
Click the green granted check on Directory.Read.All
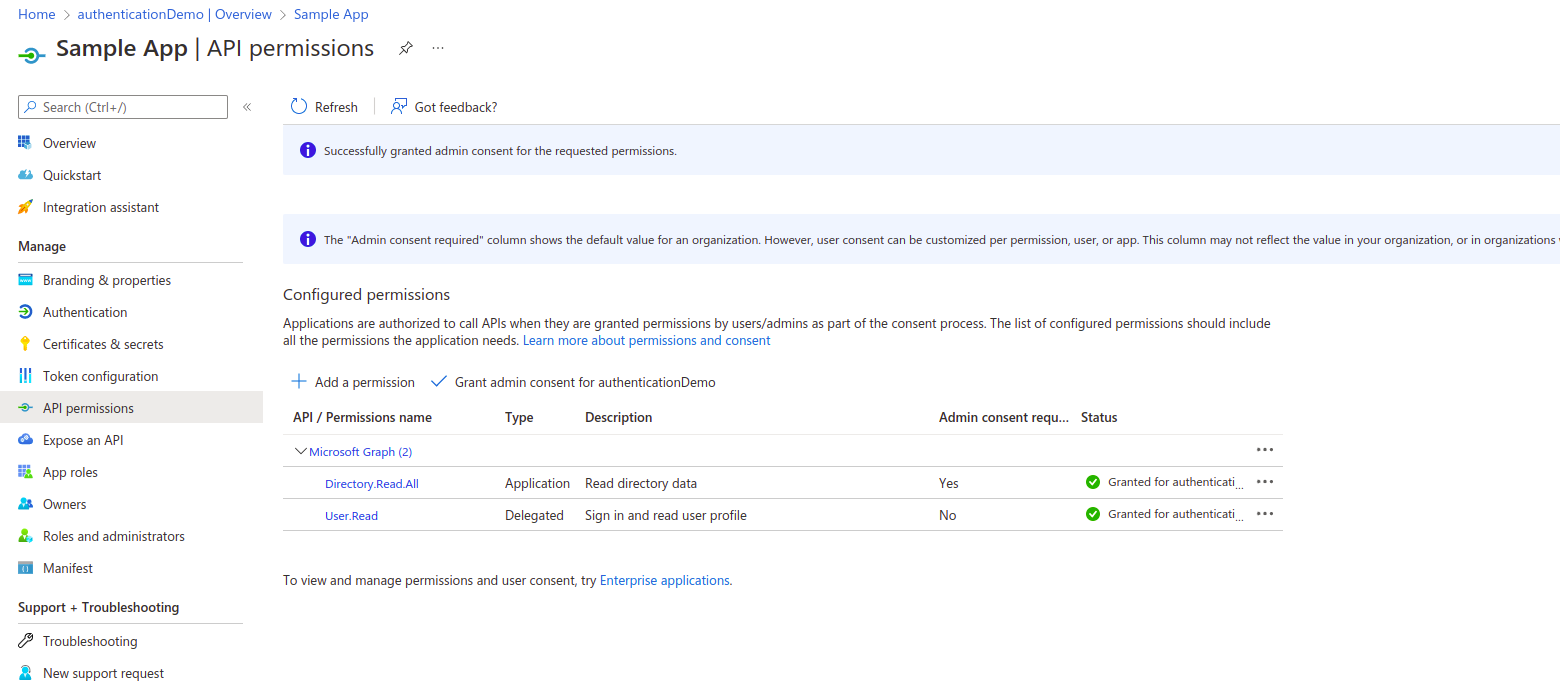(1093, 482)
